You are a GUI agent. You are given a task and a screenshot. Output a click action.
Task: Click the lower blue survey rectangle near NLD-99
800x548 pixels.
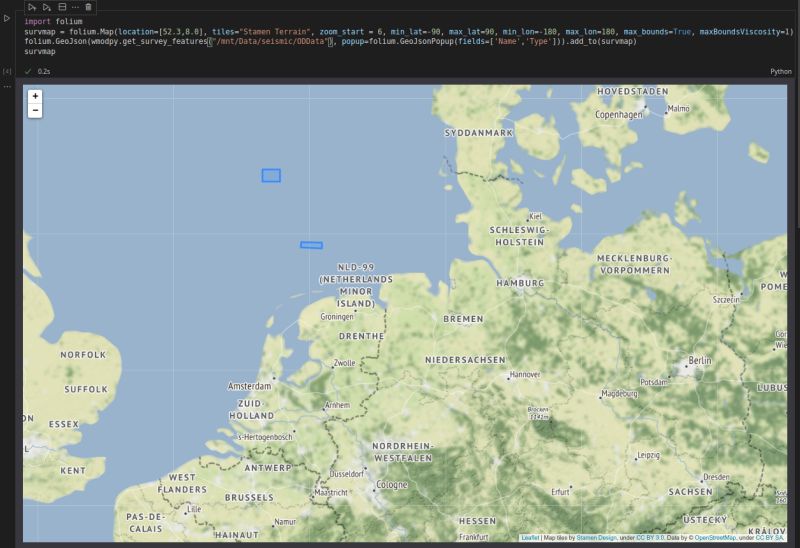coord(311,245)
